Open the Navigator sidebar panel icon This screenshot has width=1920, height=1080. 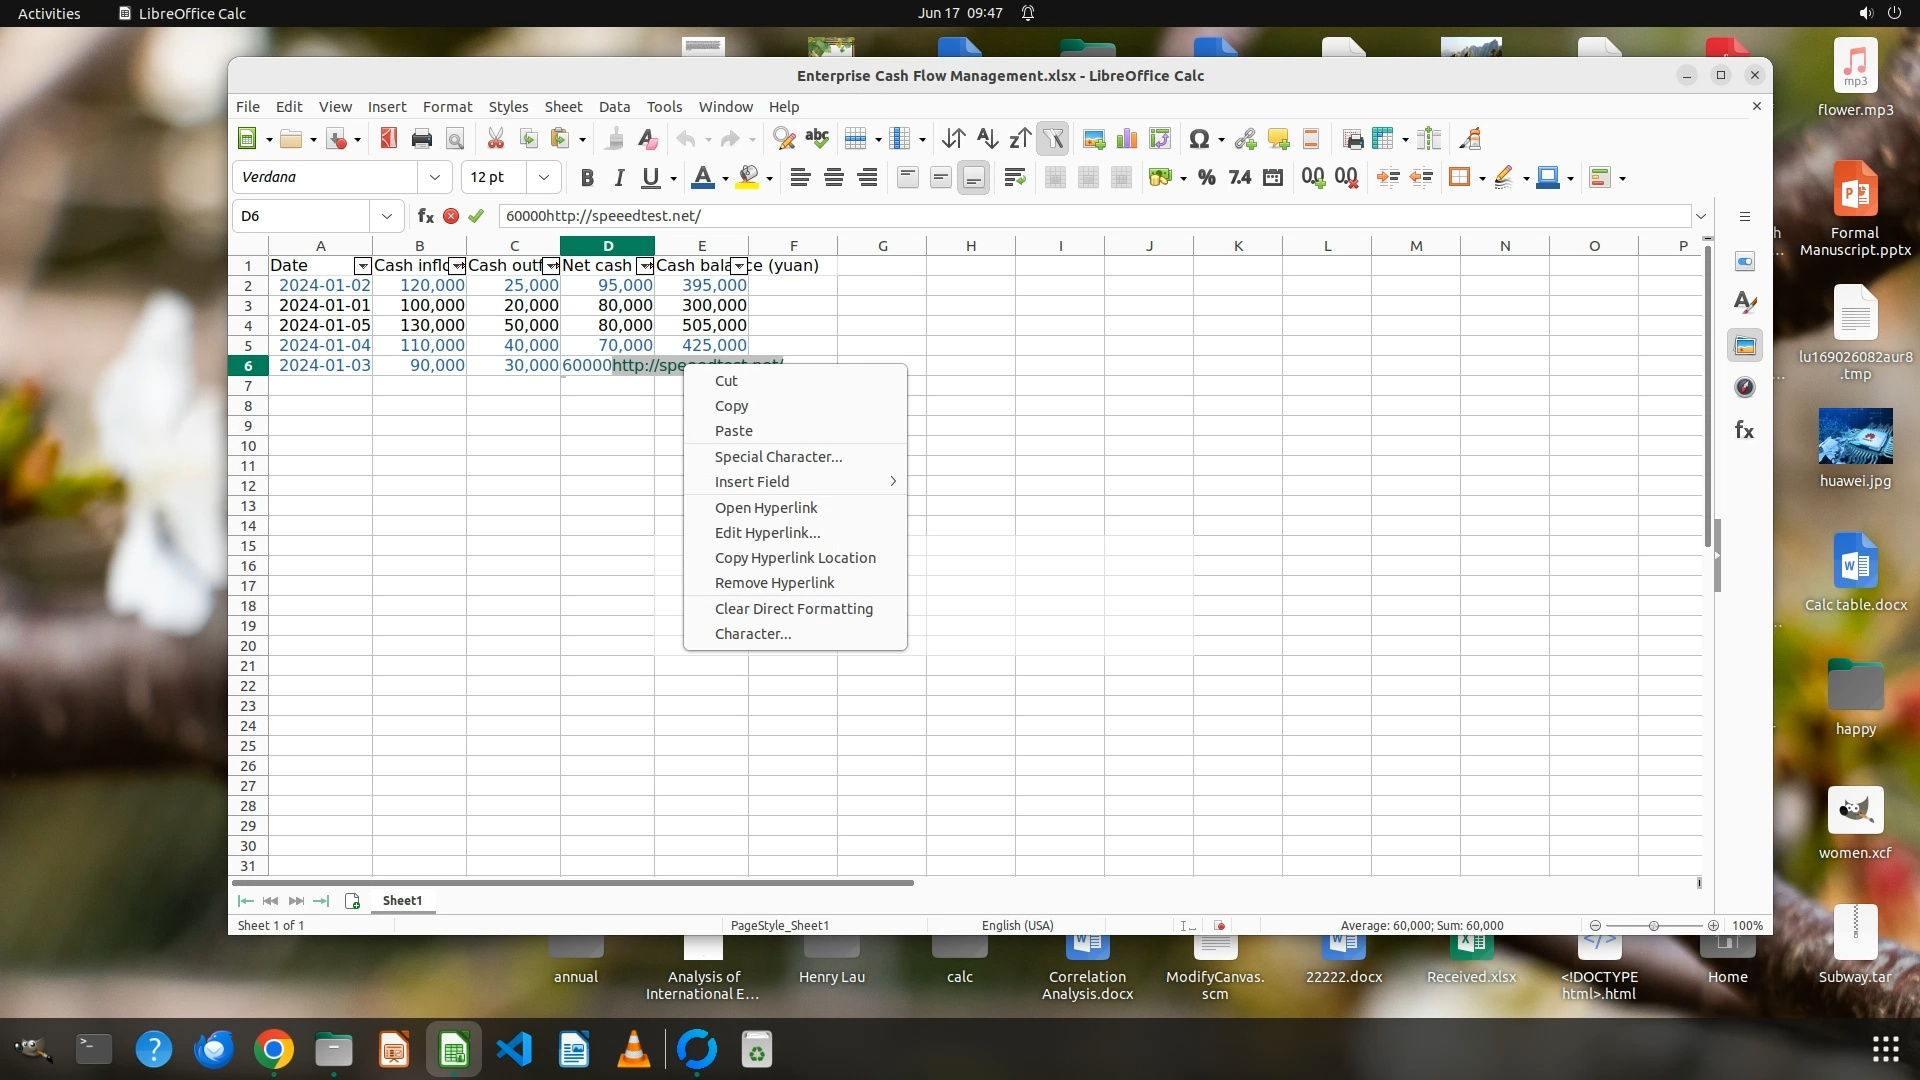point(1745,388)
